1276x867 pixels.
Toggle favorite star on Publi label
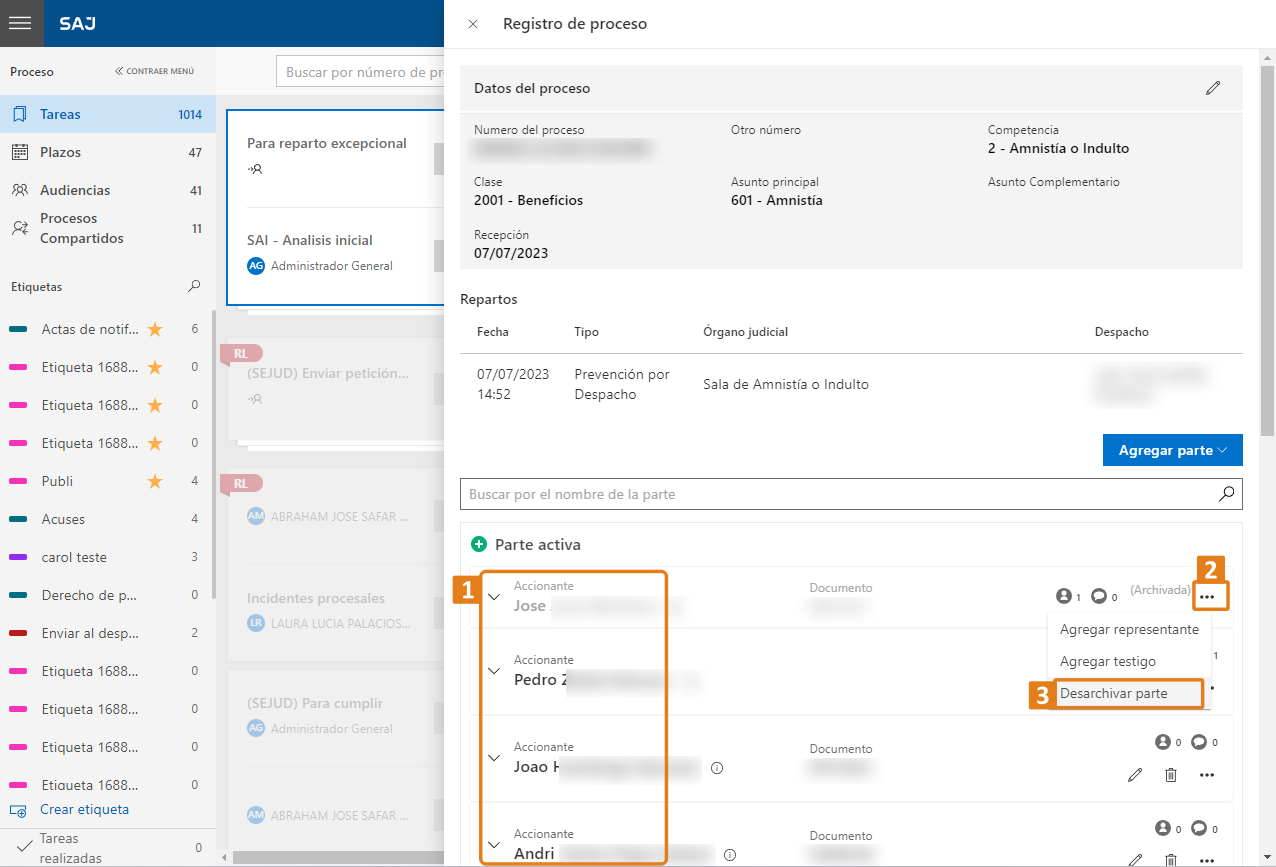155,481
